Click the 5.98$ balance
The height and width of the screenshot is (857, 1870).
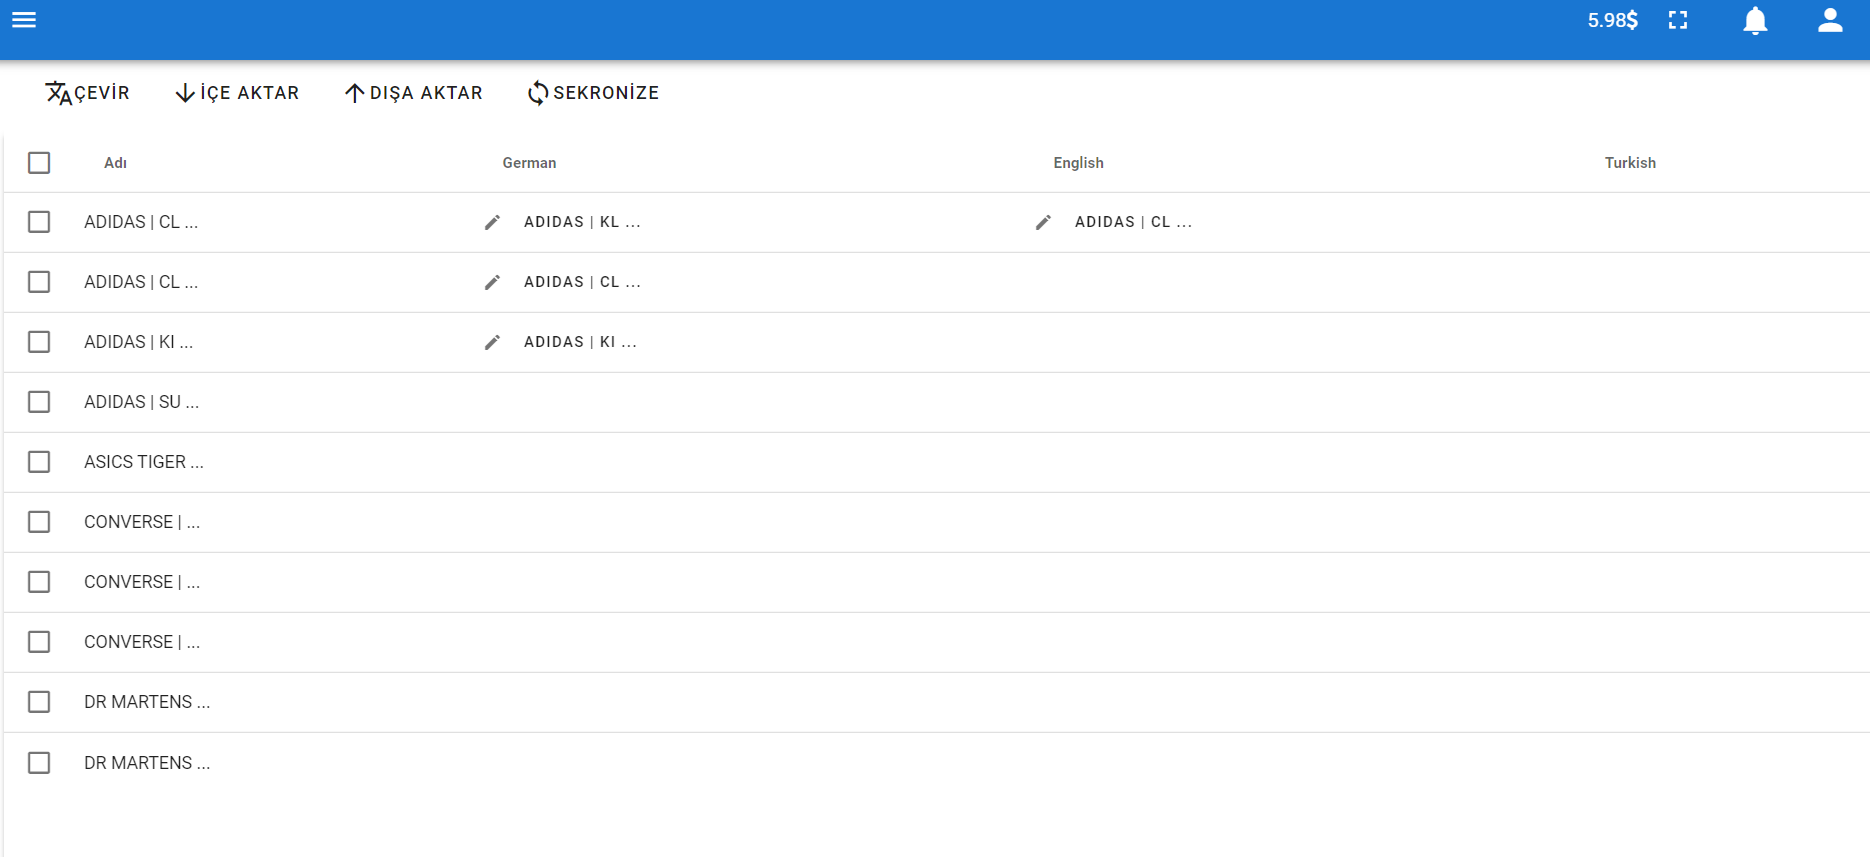1612,20
